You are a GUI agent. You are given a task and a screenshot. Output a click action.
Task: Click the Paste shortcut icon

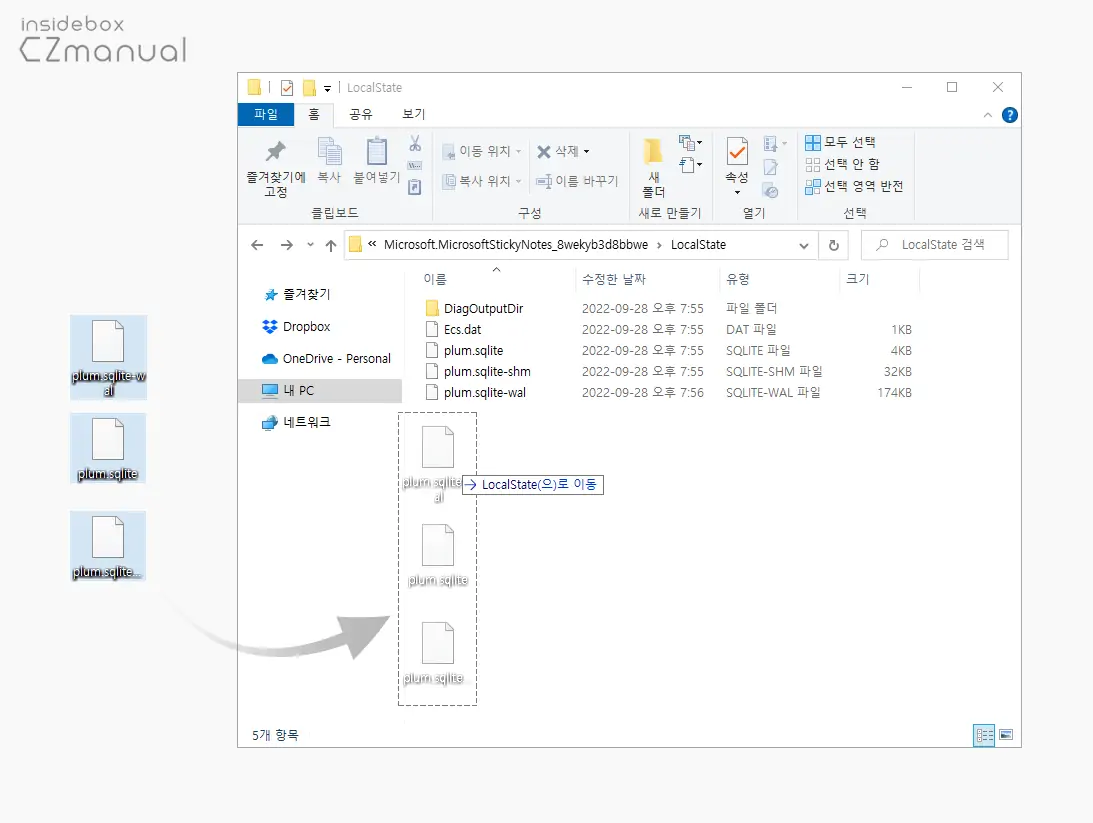(x=415, y=187)
